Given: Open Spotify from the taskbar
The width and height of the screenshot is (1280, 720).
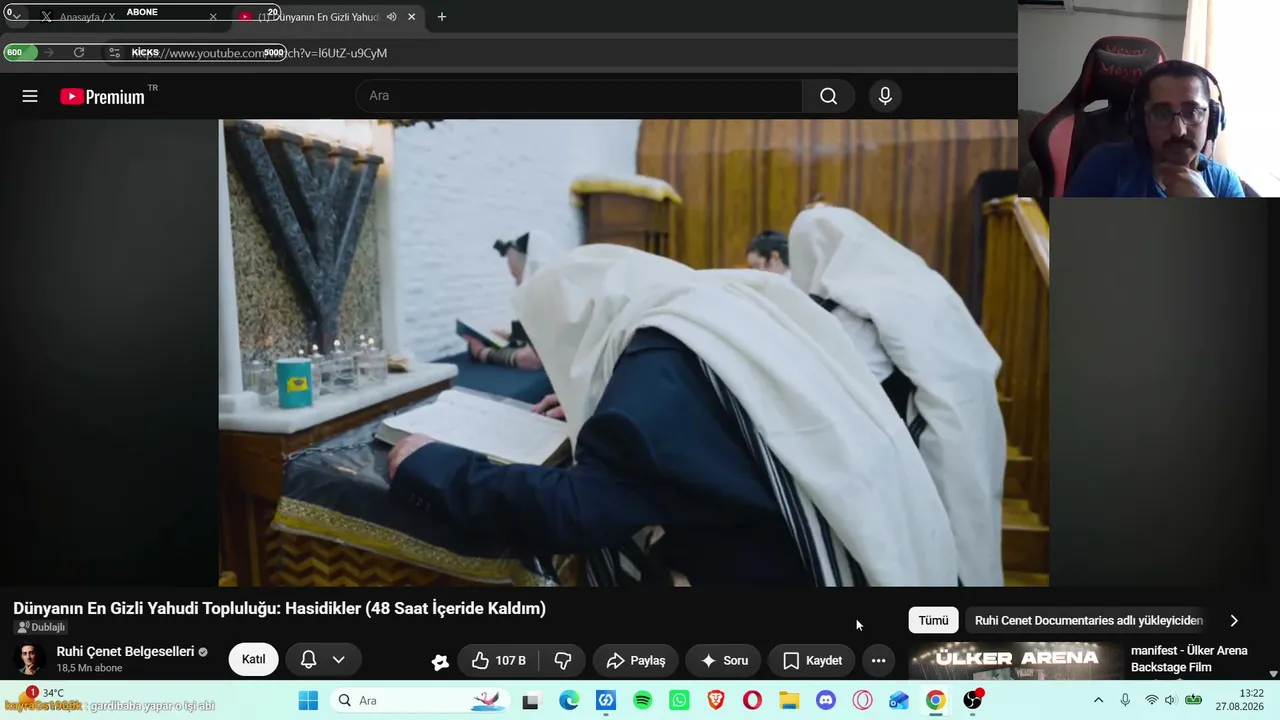Looking at the screenshot, I should [x=643, y=700].
